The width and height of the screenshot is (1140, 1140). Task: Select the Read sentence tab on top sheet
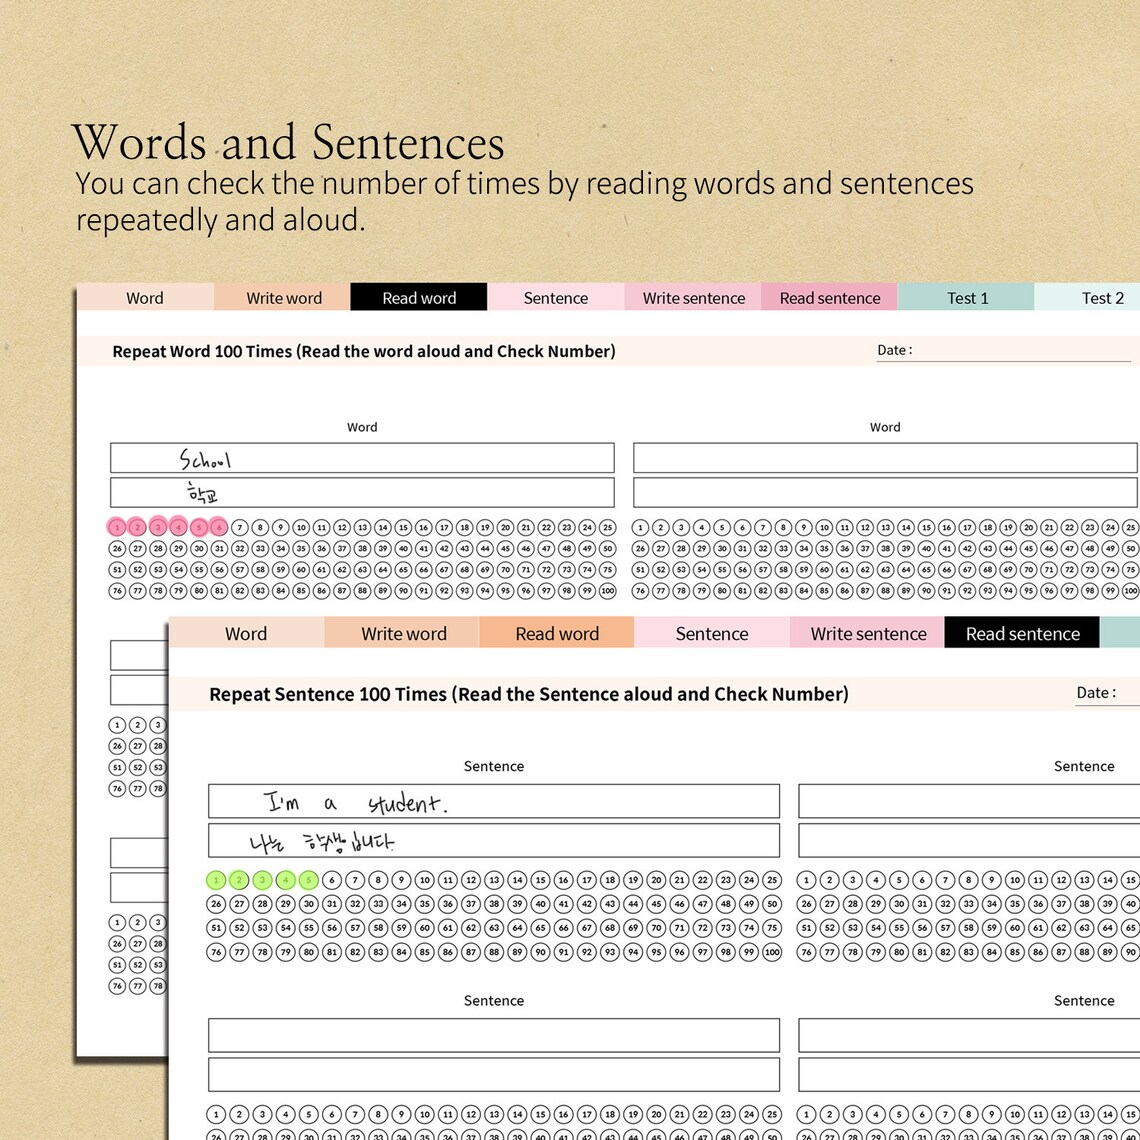[829, 297]
